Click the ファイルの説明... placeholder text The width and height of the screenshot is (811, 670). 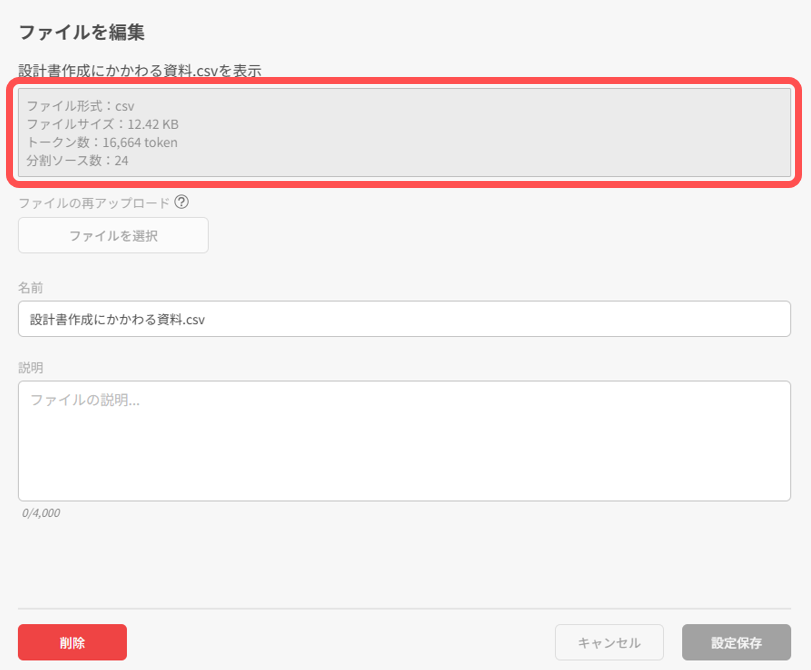coord(85,400)
